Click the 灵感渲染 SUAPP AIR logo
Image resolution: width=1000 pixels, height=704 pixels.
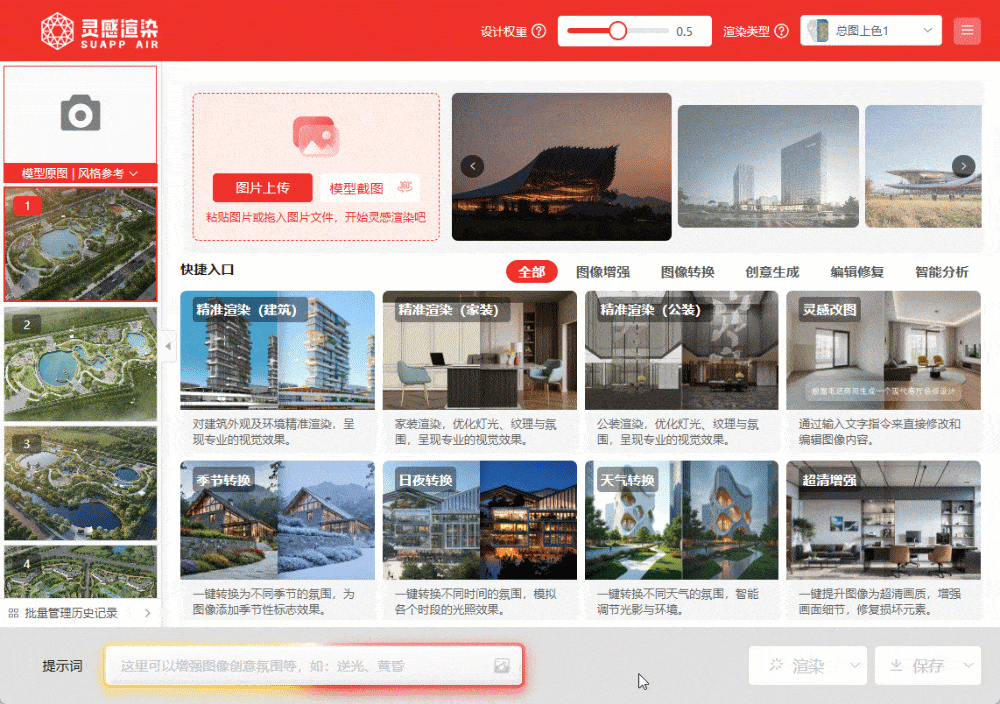[x=99, y=31]
